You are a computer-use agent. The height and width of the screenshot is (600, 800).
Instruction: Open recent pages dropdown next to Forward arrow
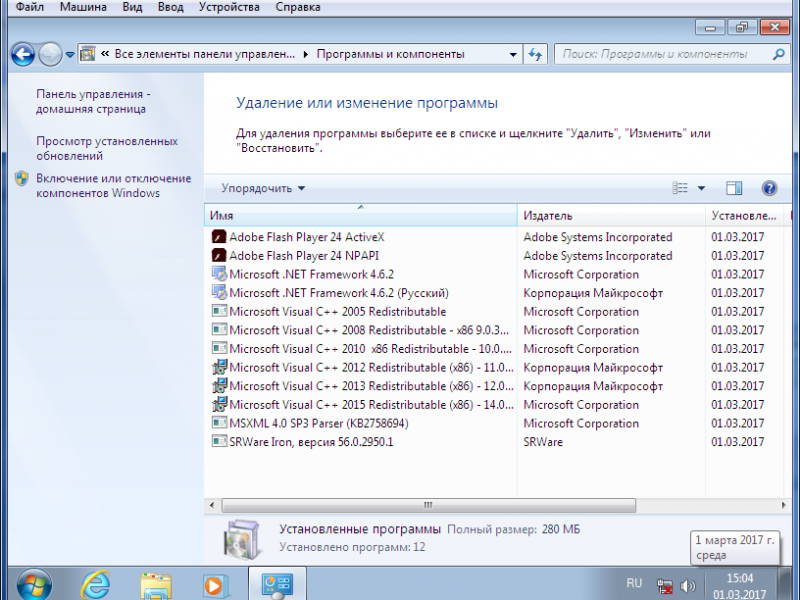coord(70,55)
